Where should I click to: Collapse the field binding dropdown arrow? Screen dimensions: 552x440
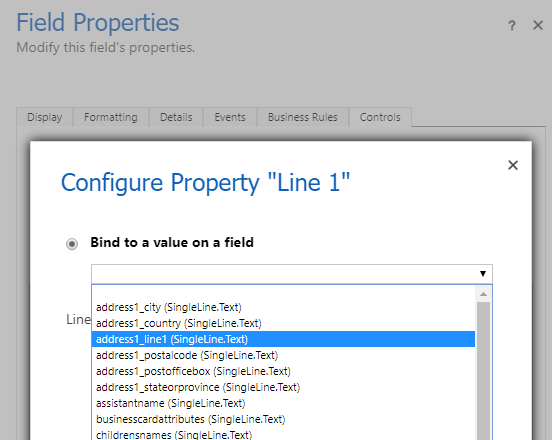coord(483,274)
